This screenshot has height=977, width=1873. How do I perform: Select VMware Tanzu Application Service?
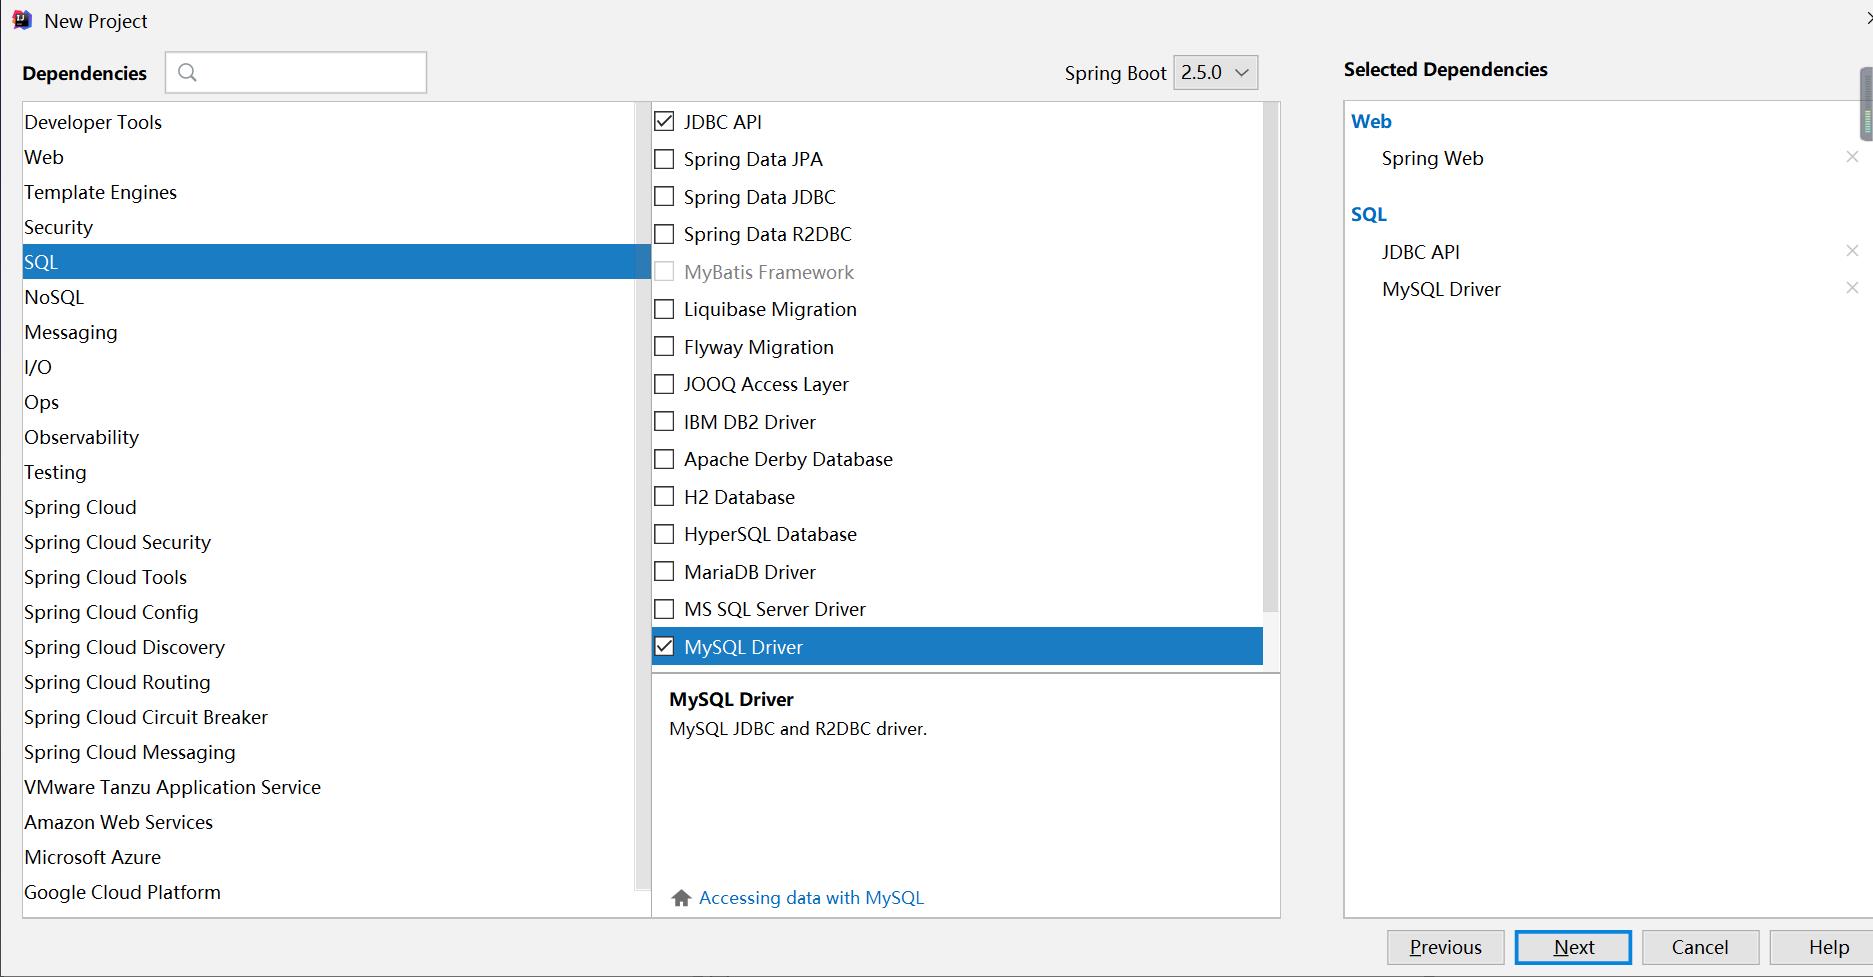point(329,787)
